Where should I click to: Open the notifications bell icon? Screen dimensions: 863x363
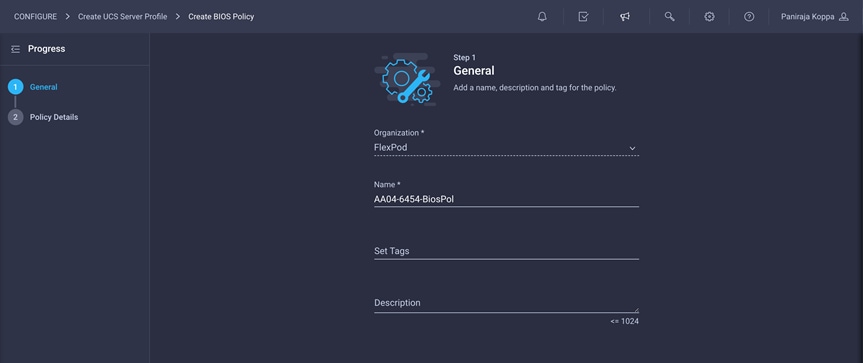[x=542, y=16]
